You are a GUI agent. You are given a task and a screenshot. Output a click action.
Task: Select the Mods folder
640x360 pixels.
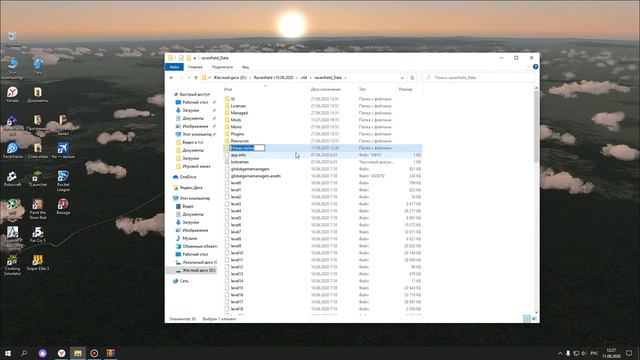click(236, 120)
